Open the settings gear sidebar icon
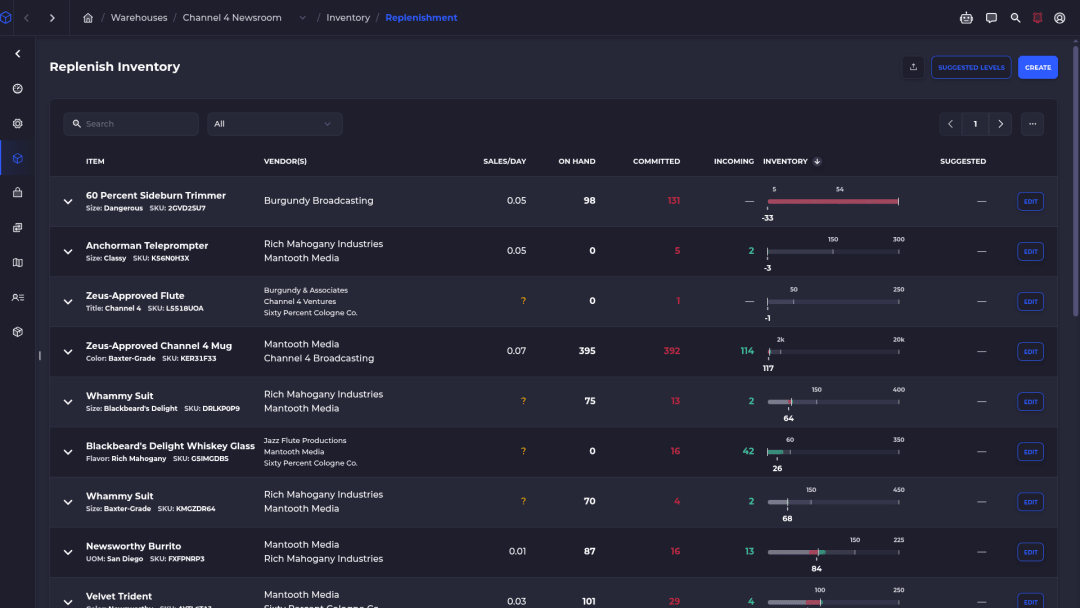The height and width of the screenshot is (608, 1080). pos(18,124)
